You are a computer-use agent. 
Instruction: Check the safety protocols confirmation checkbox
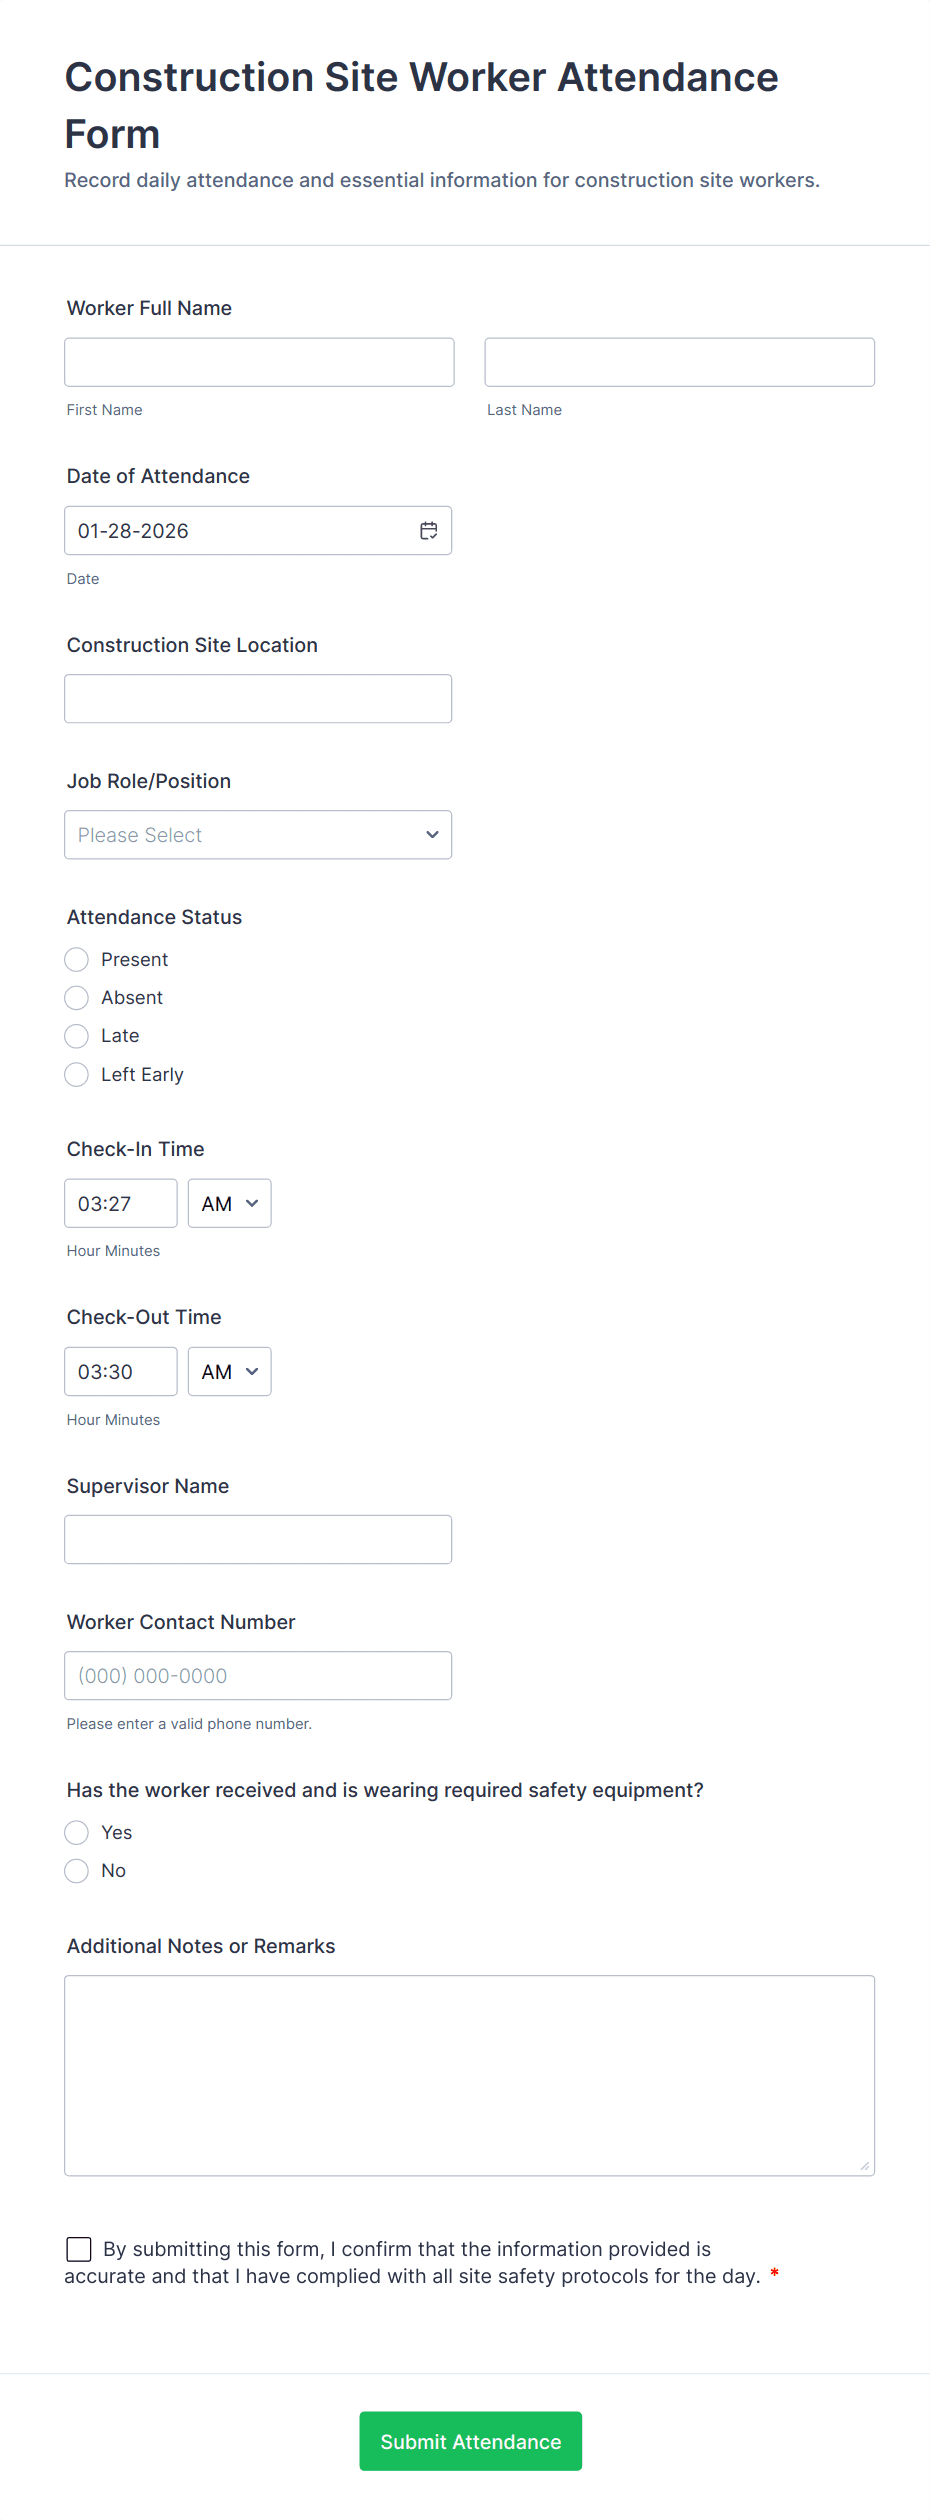tap(79, 2250)
